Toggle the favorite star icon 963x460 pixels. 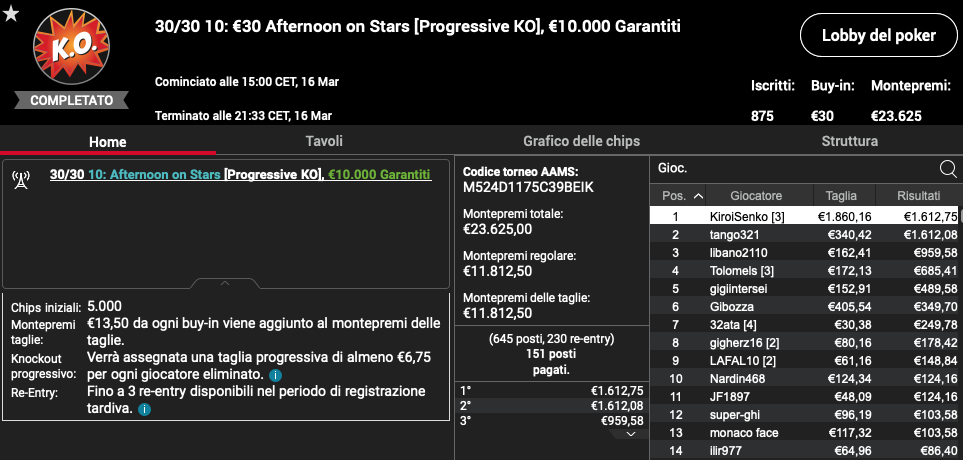10,14
